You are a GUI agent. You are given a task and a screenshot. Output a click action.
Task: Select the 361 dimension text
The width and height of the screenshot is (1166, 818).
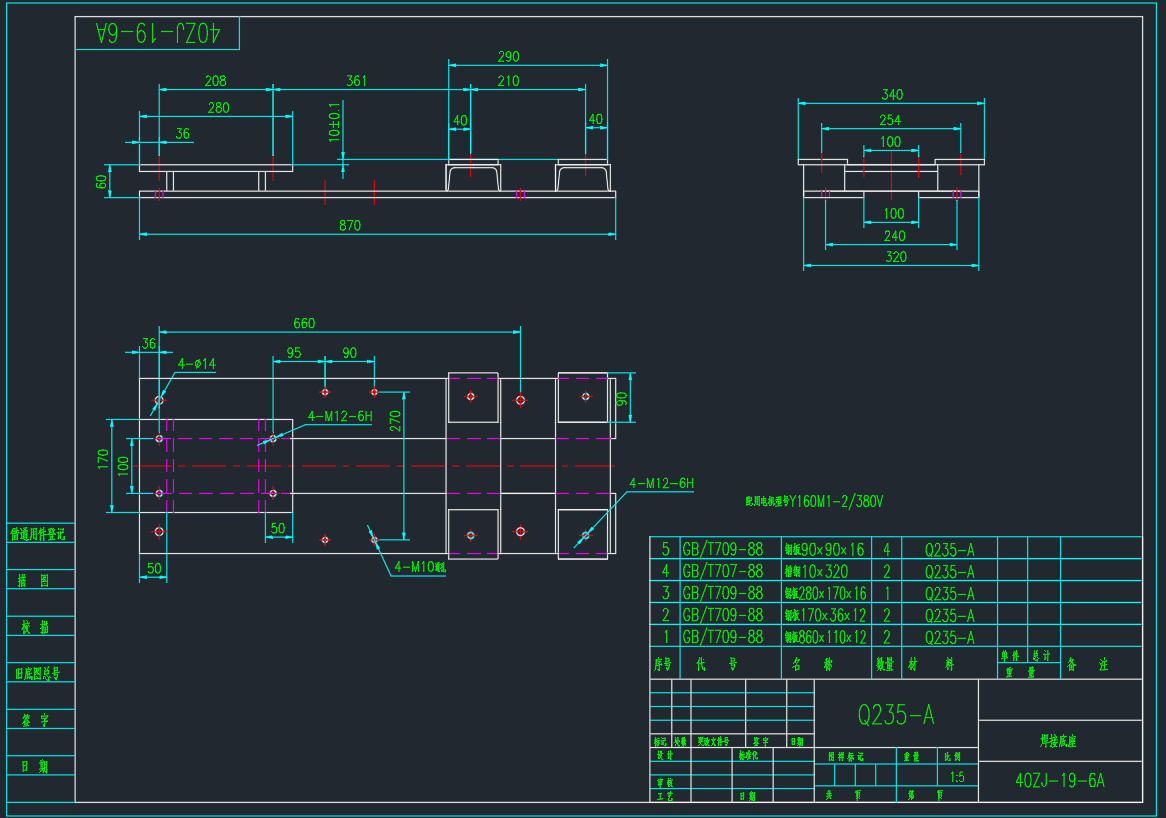357,81
